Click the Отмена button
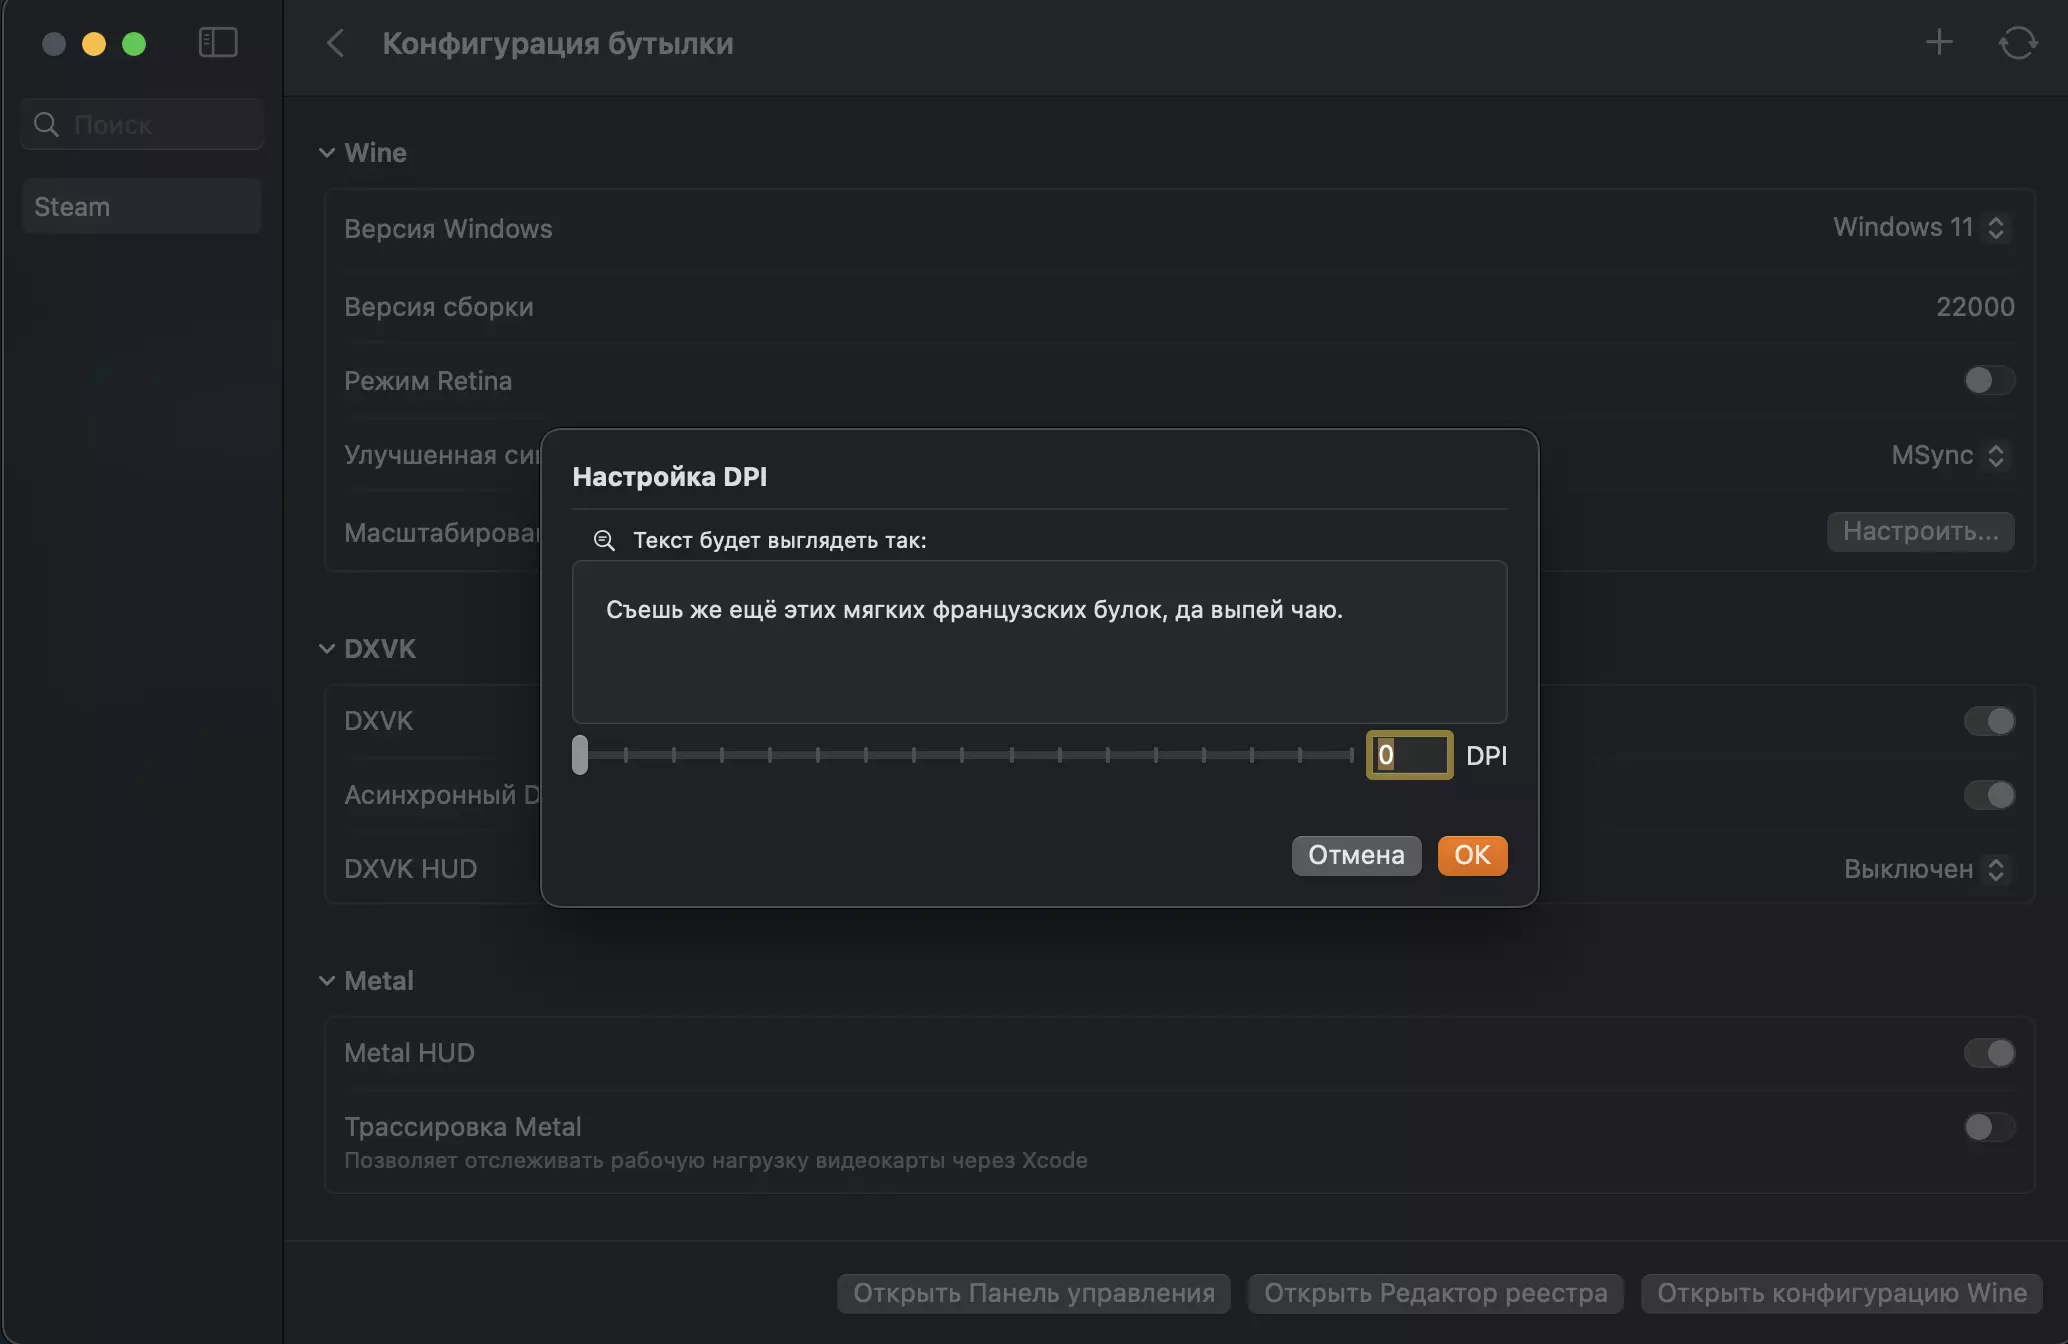The image size is (2068, 1344). pos(1356,855)
